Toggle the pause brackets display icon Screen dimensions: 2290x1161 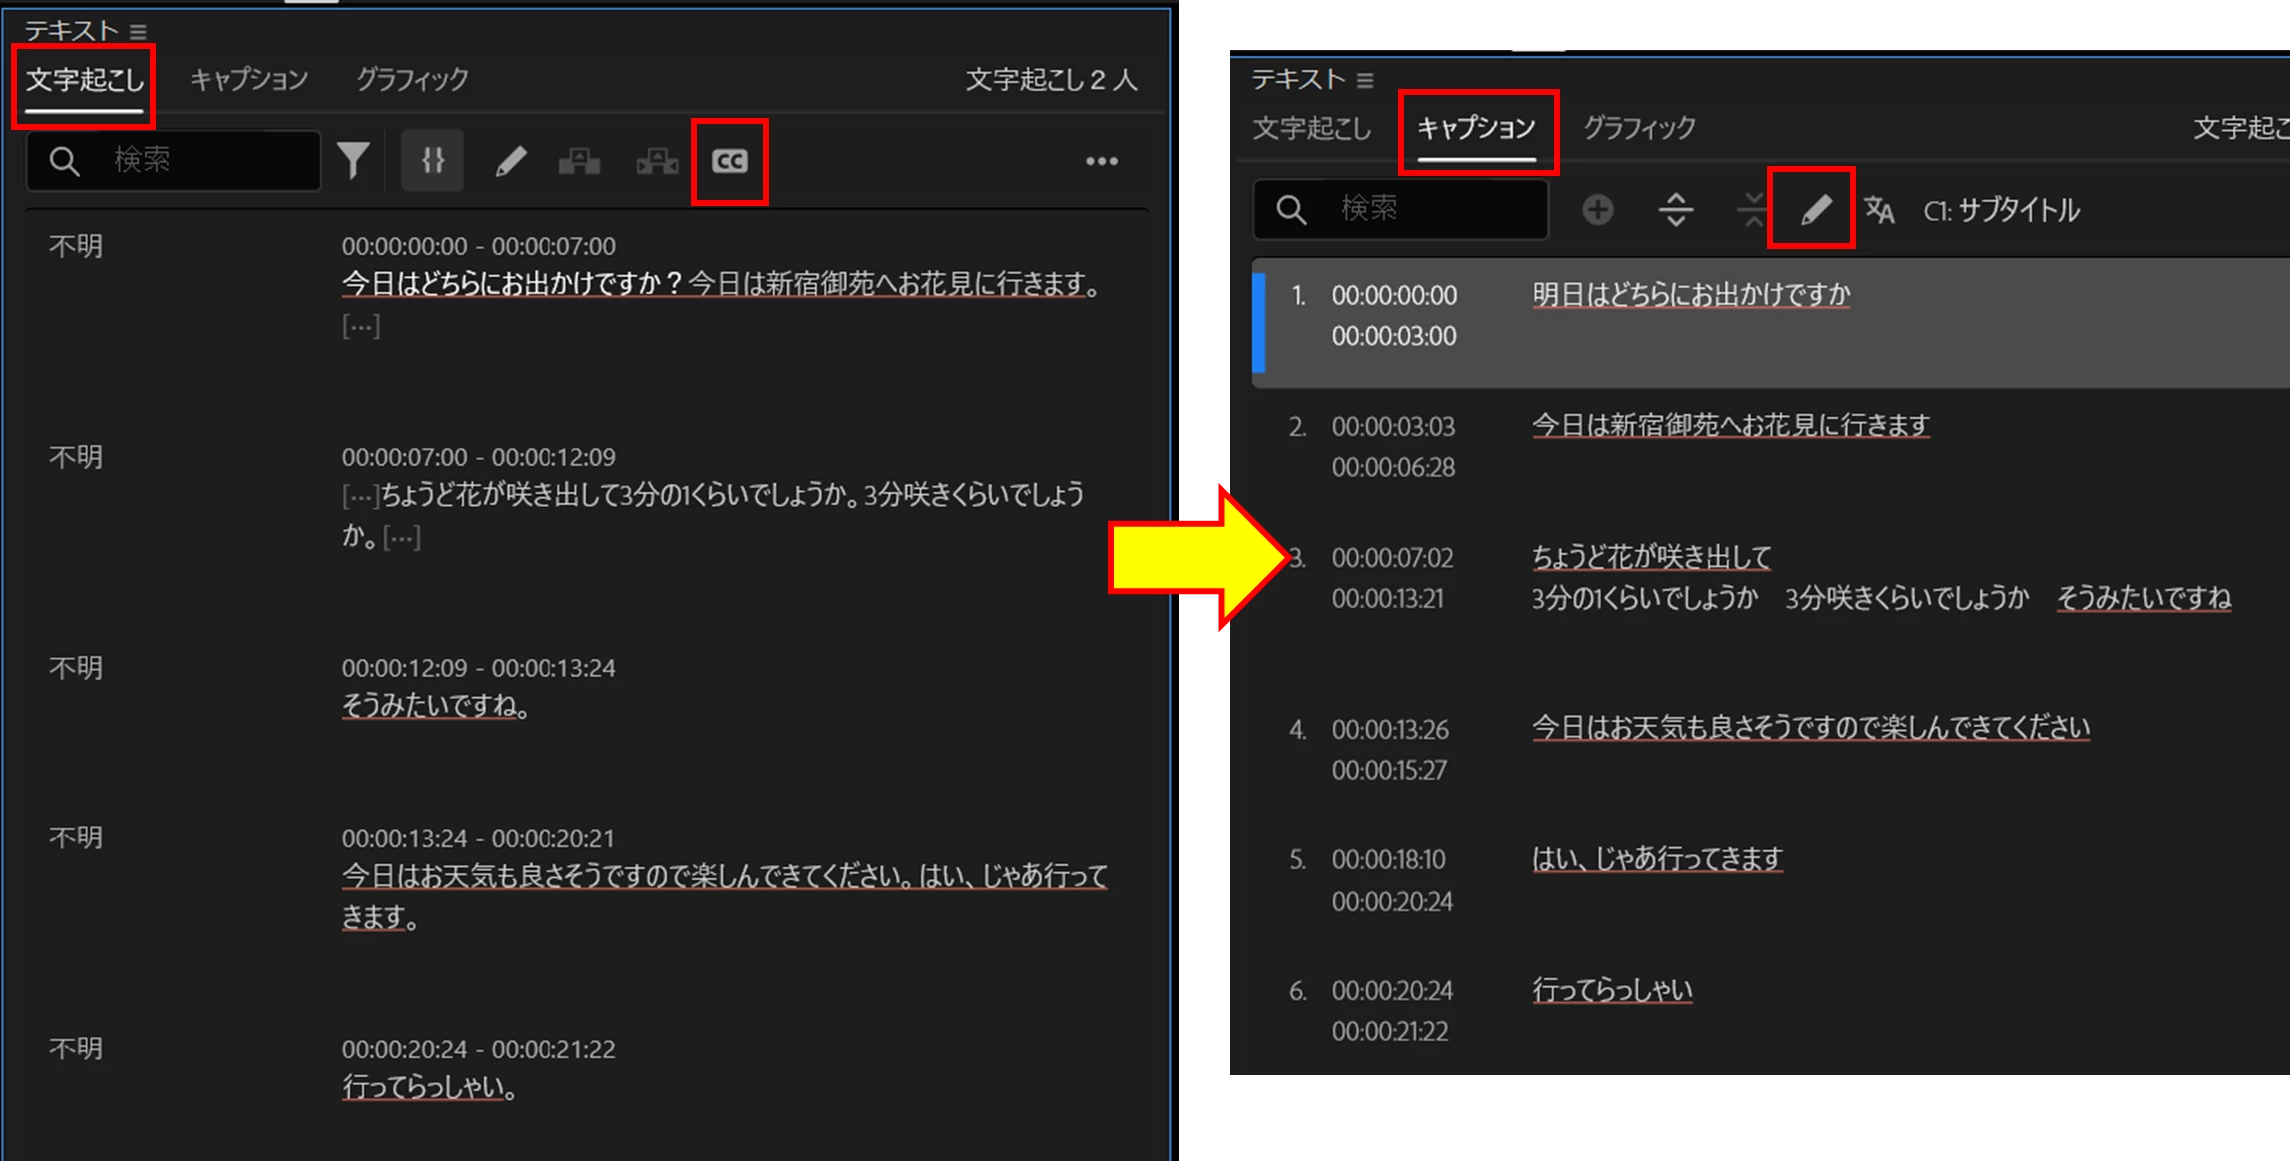click(432, 160)
